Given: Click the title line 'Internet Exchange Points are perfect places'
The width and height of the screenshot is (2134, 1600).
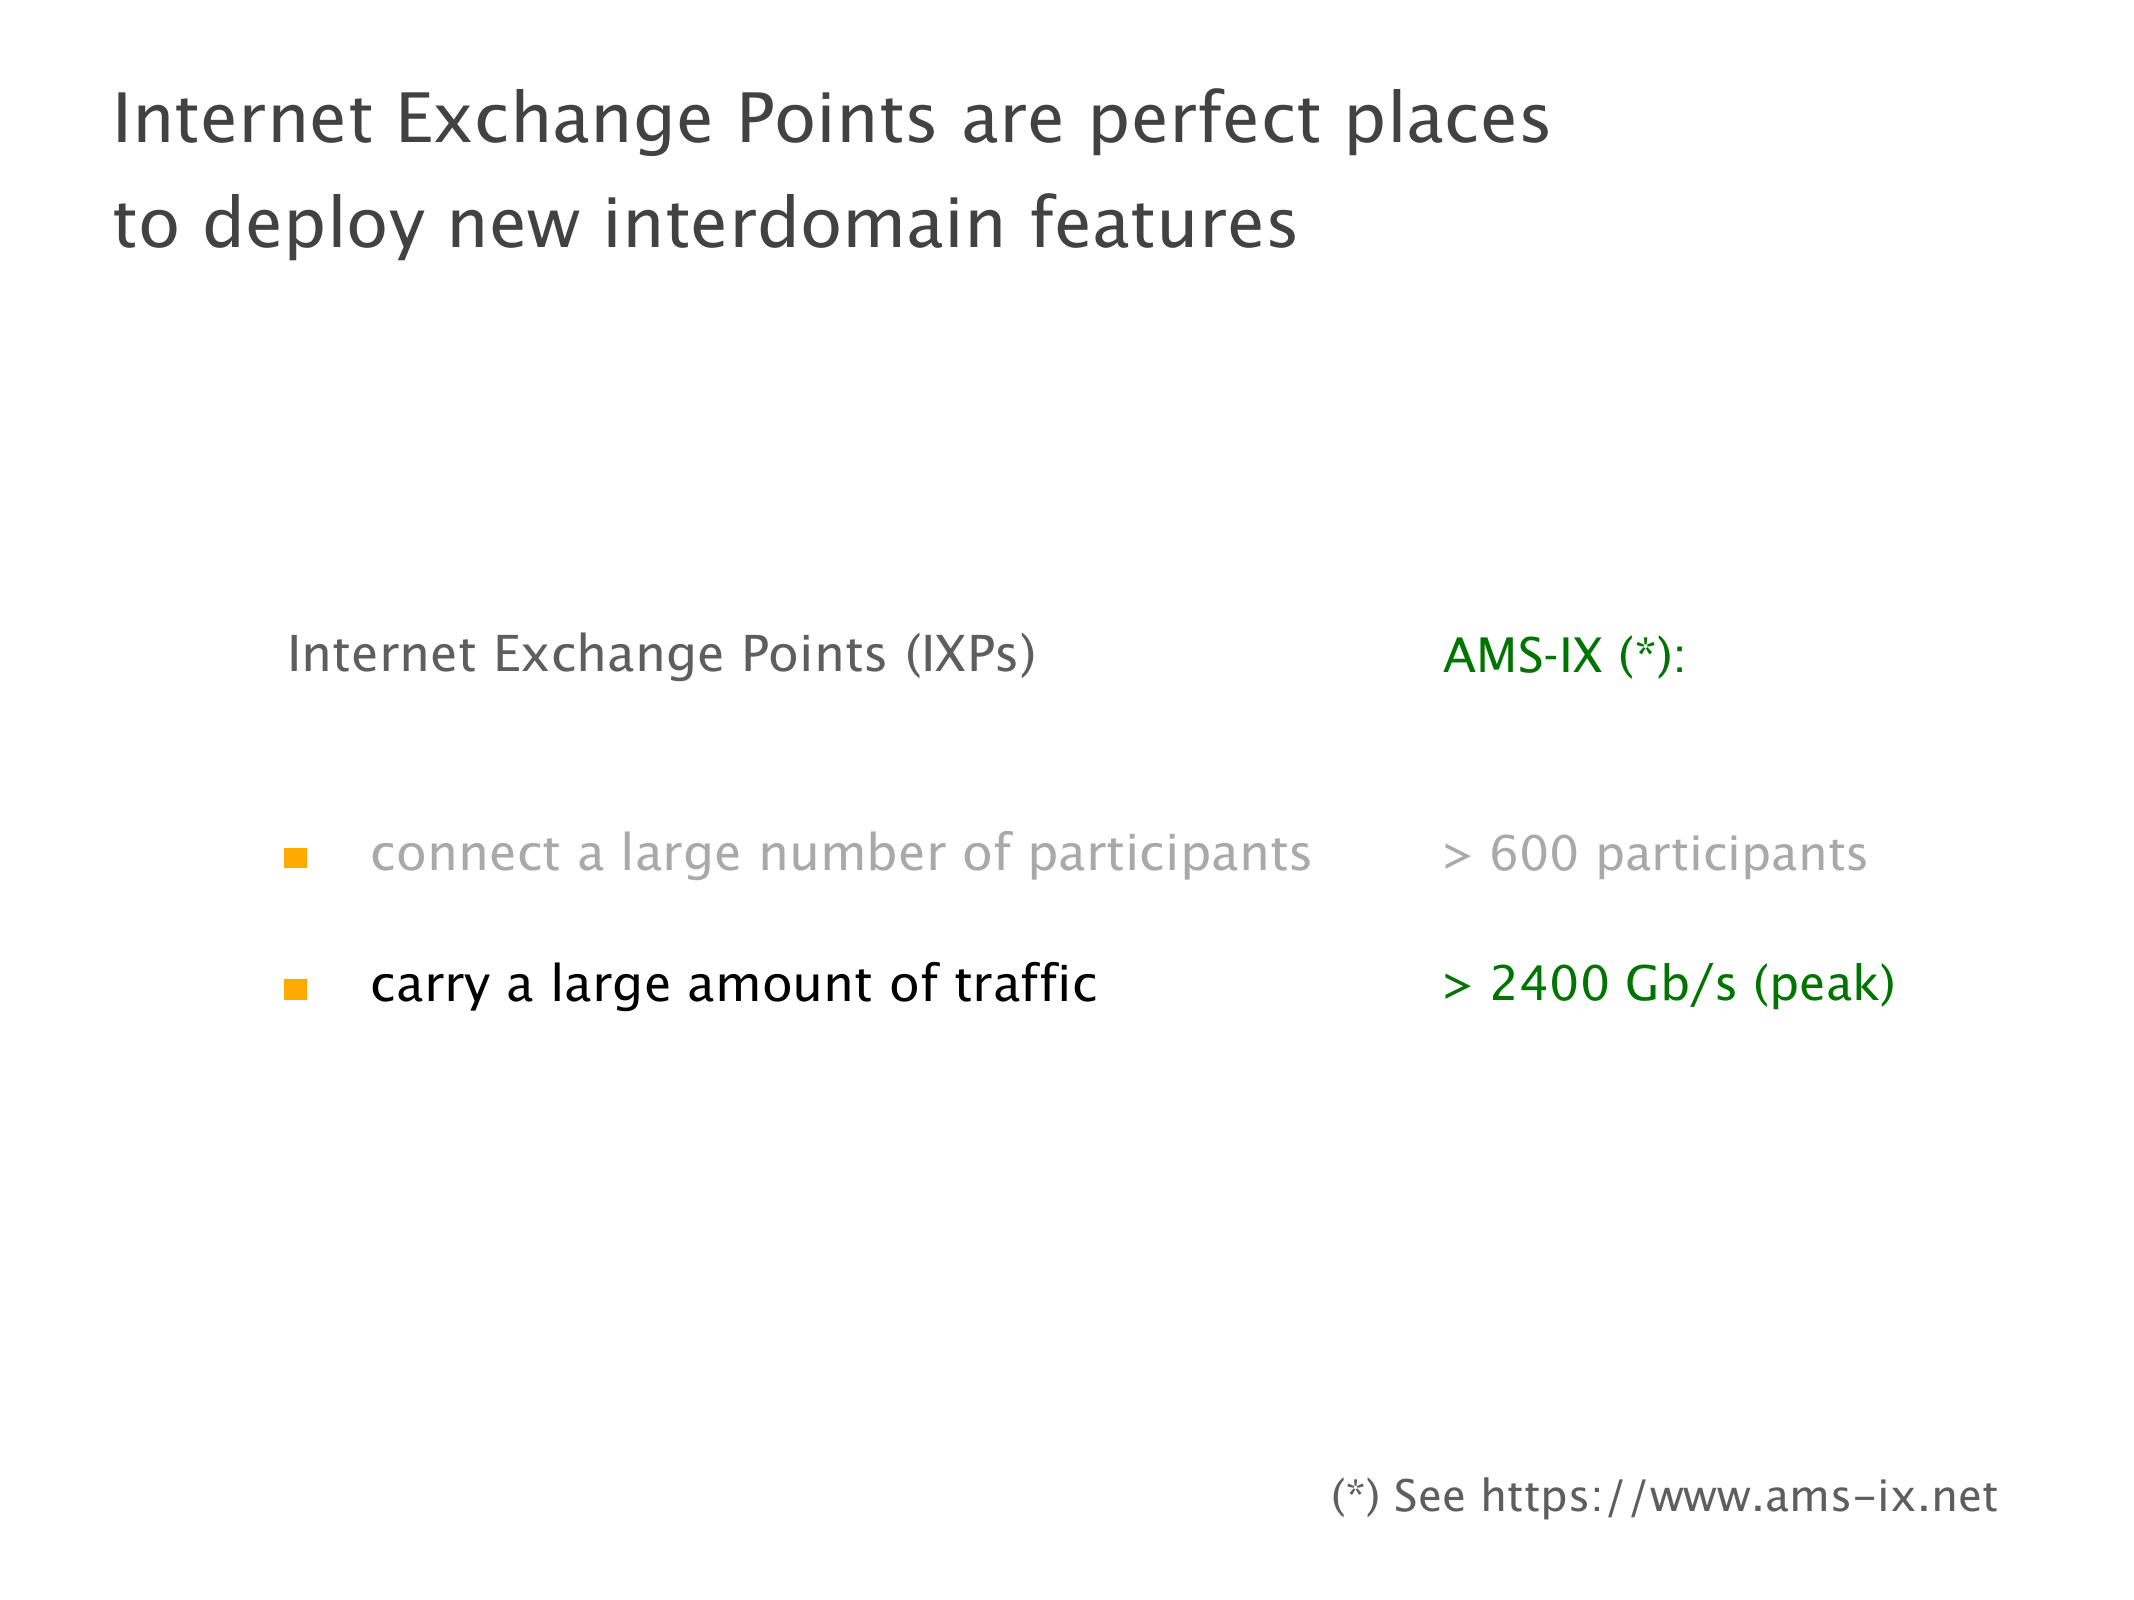Looking at the screenshot, I should [830, 119].
